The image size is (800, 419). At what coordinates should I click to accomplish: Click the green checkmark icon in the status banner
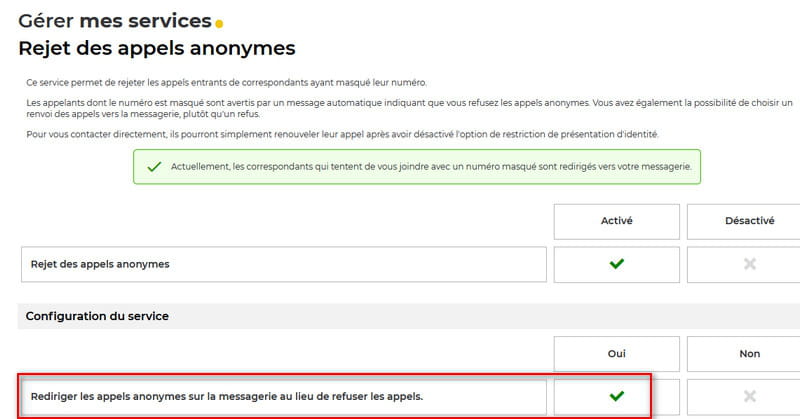point(154,167)
